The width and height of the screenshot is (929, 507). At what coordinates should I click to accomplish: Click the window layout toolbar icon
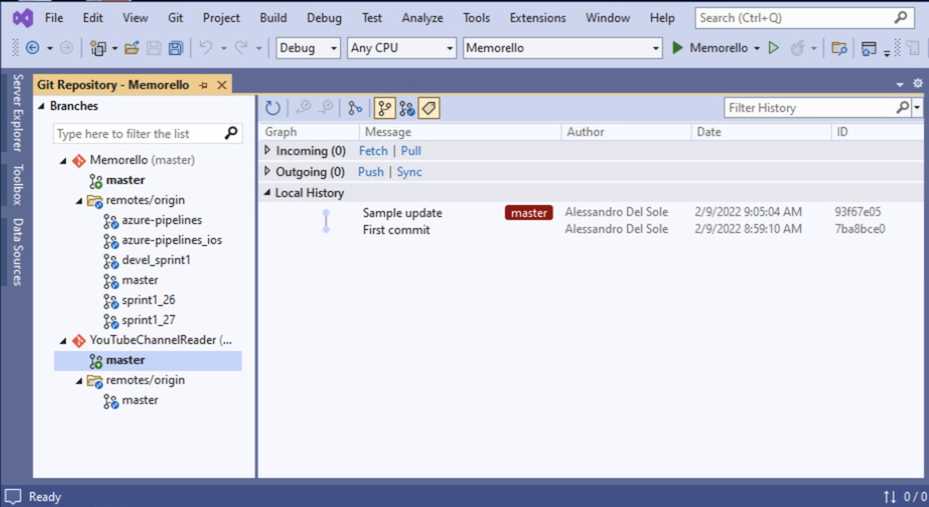click(x=869, y=48)
